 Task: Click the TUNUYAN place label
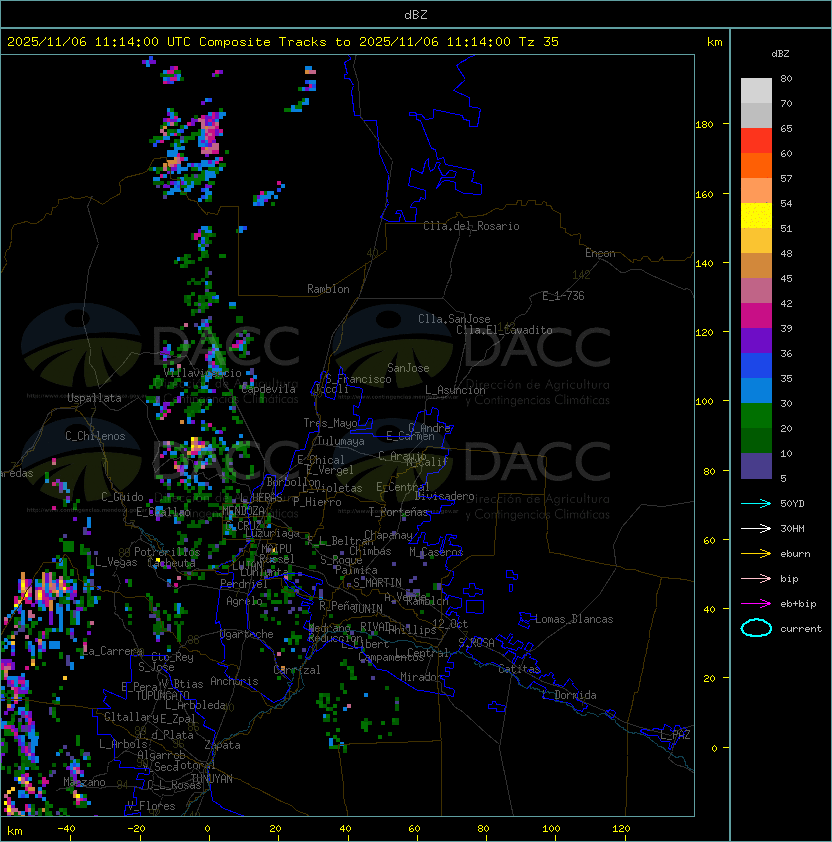pyautogui.click(x=212, y=779)
